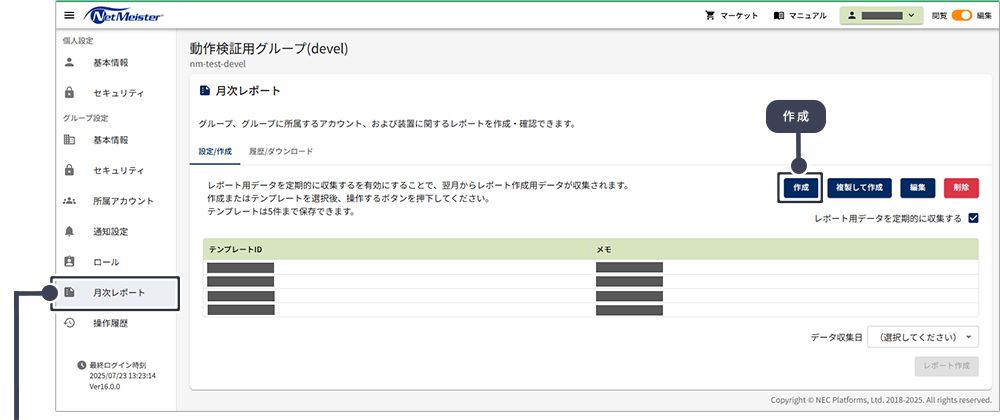This screenshot has width=1000, height=420.
Task: Uncheck レポート用データを定期的に収集する checkbox
Action: pyautogui.click(x=973, y=219)
